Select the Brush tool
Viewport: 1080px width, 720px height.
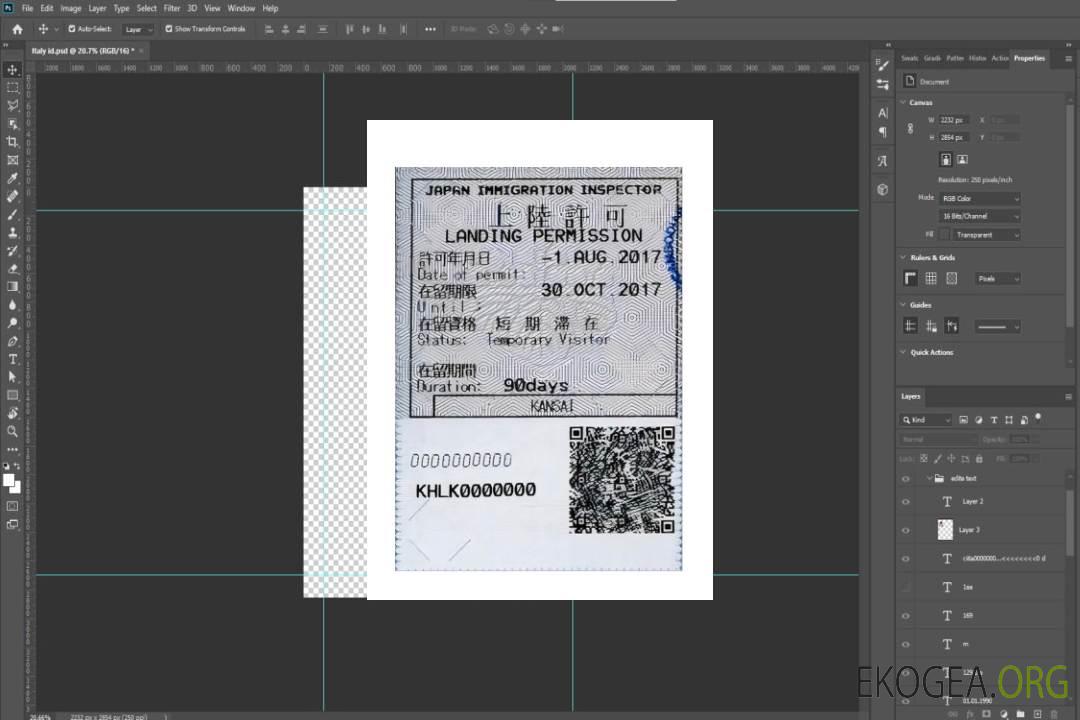coord(12,214)
